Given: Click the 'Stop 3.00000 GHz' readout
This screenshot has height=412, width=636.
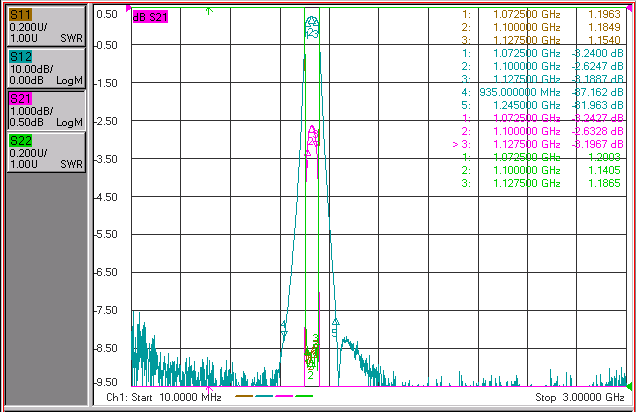Looking at the screenshot, I should click(x=580, y=397).
